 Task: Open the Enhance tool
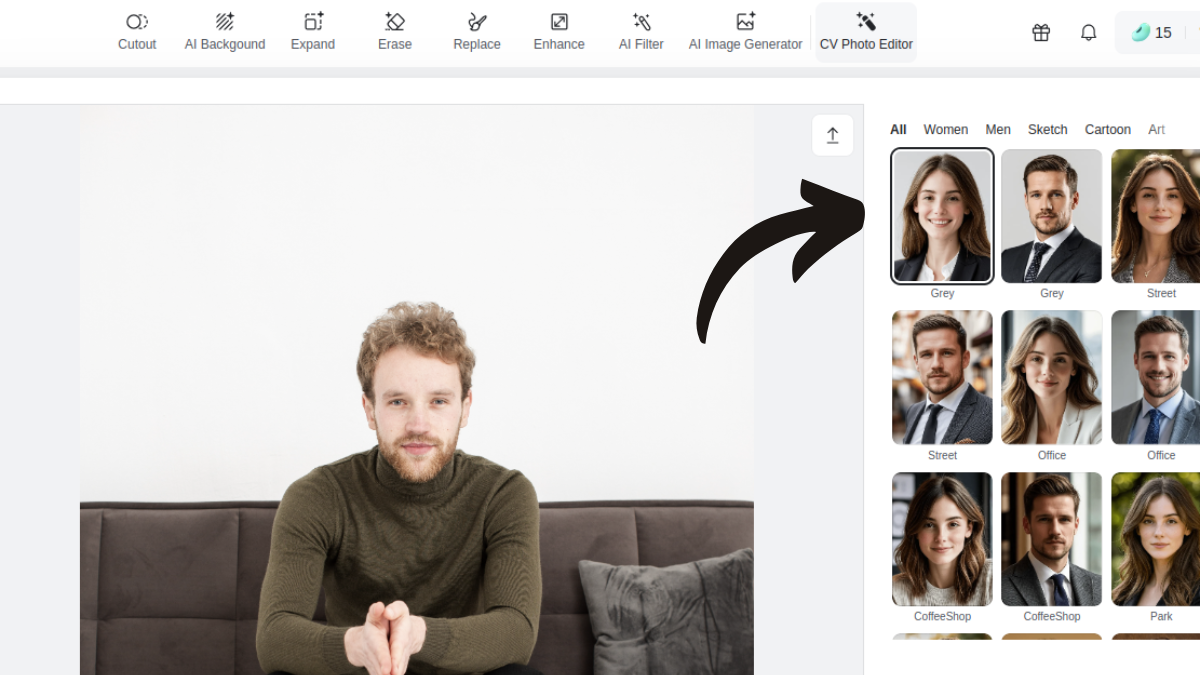click(558, 32)
